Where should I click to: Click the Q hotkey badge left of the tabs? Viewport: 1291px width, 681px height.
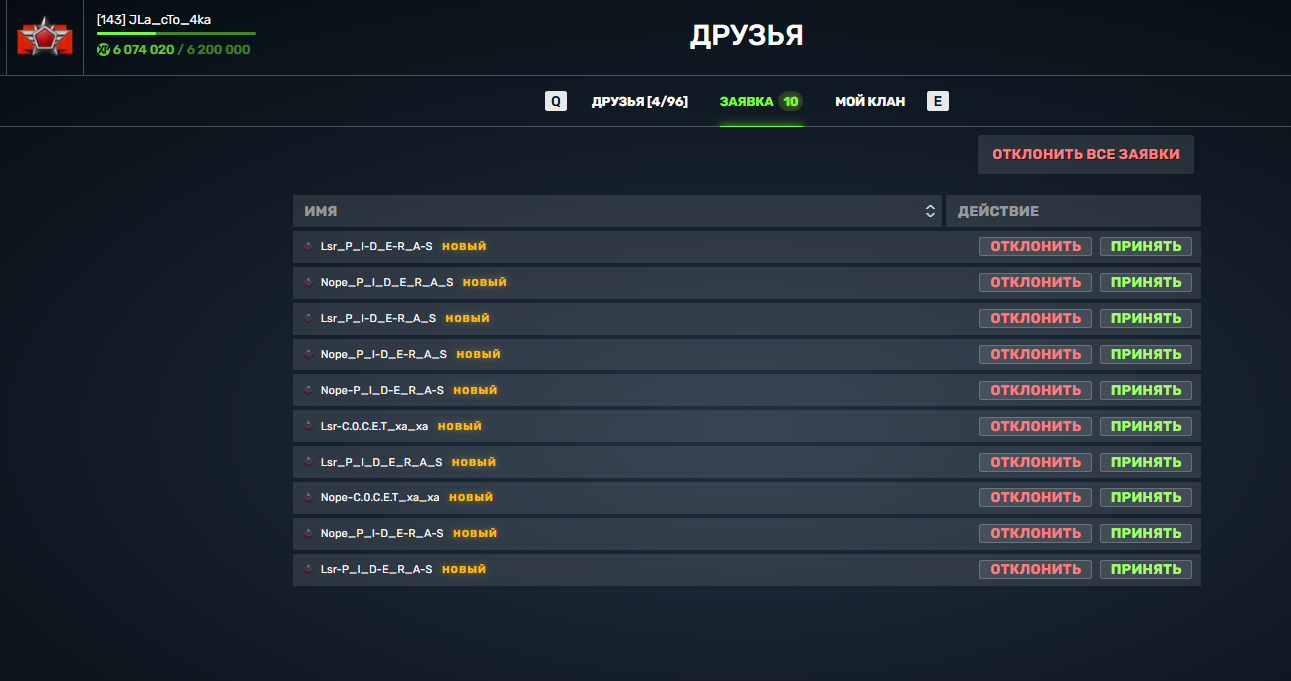coord(556,101)
